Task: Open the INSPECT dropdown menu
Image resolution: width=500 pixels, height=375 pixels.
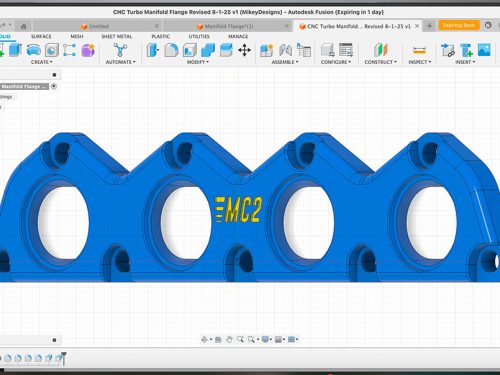Action: [x=420, y=62]
